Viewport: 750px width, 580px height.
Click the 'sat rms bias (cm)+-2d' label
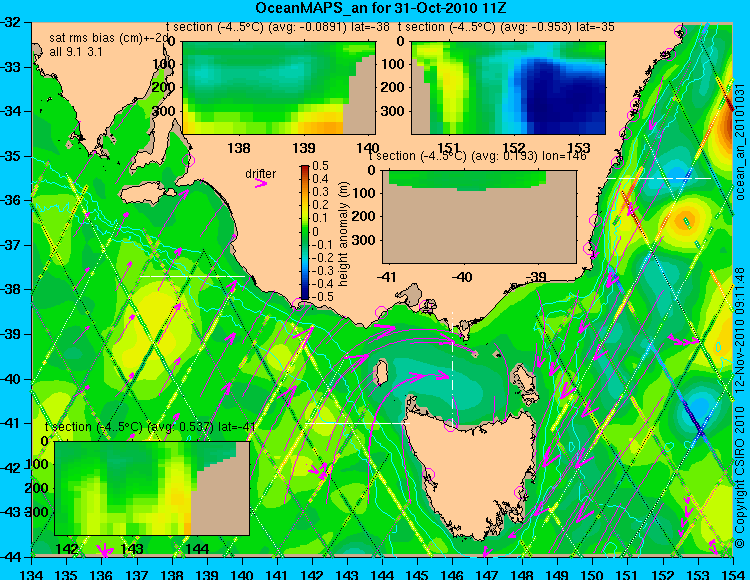click(x=110, y=39)
